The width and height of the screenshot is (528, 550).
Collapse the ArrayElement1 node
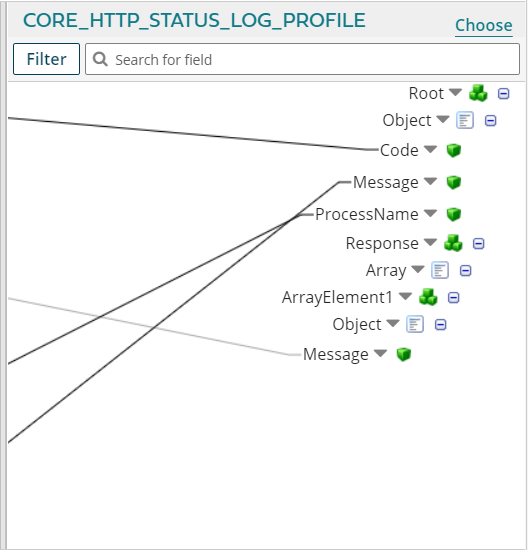pos(454,298)
